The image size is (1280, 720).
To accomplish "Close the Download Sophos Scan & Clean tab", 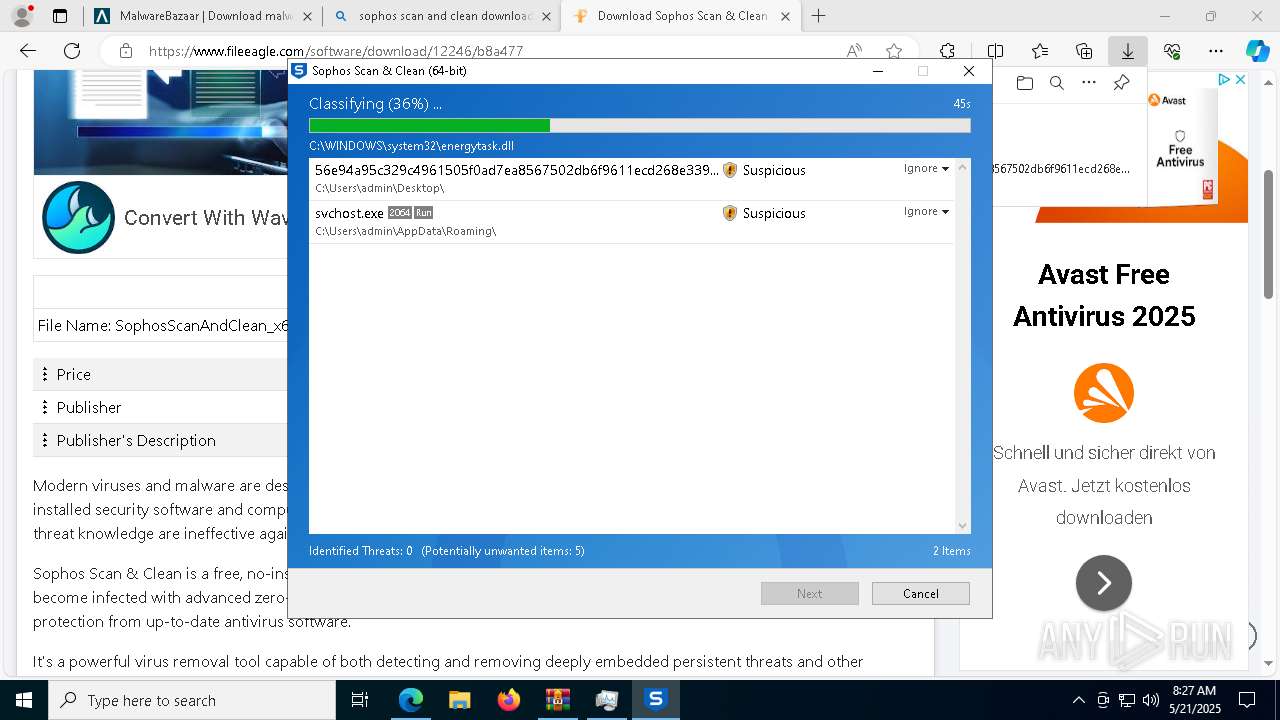I will point(785,16).
